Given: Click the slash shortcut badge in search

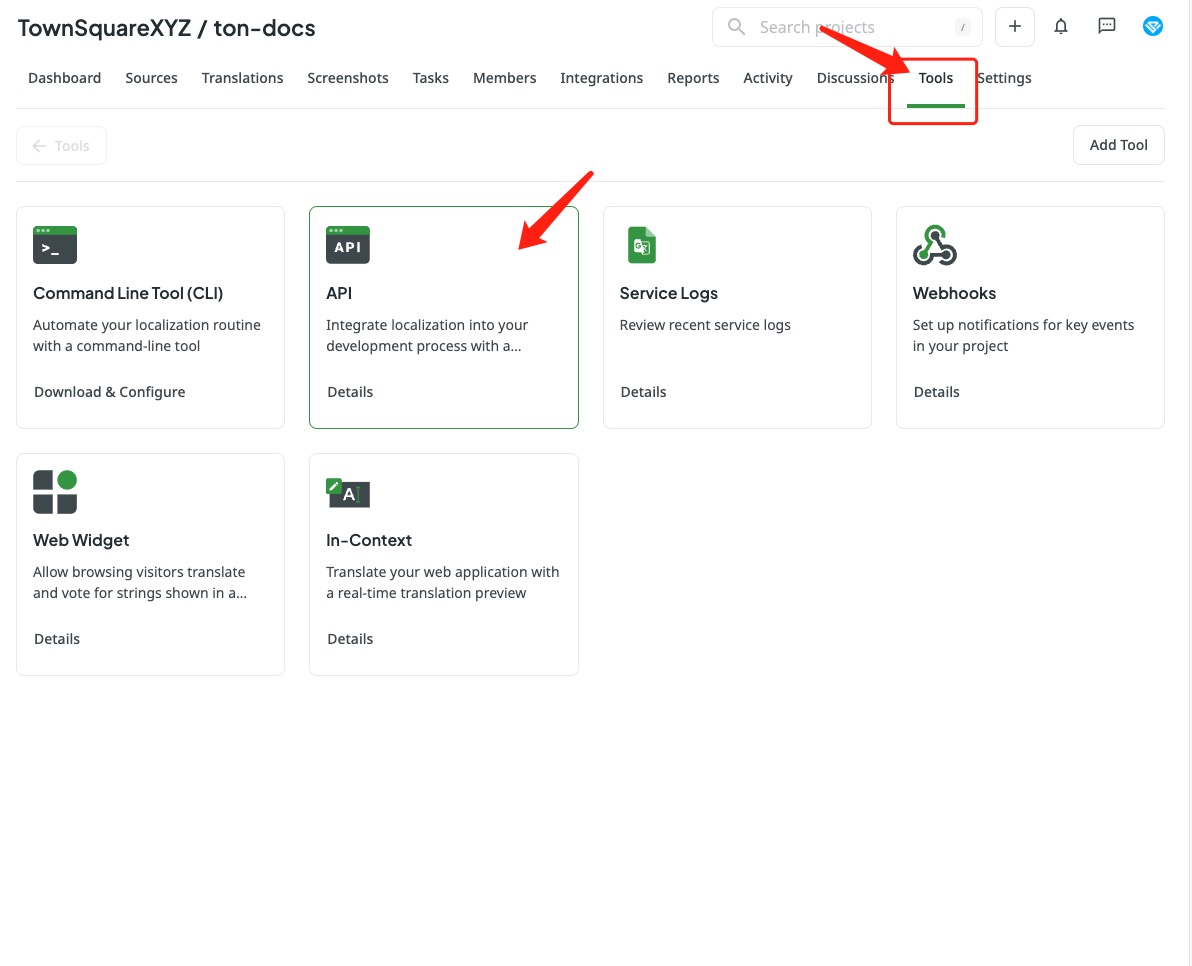Looking at the screenshot, I should pyautogui.click(x=962, y=27).
